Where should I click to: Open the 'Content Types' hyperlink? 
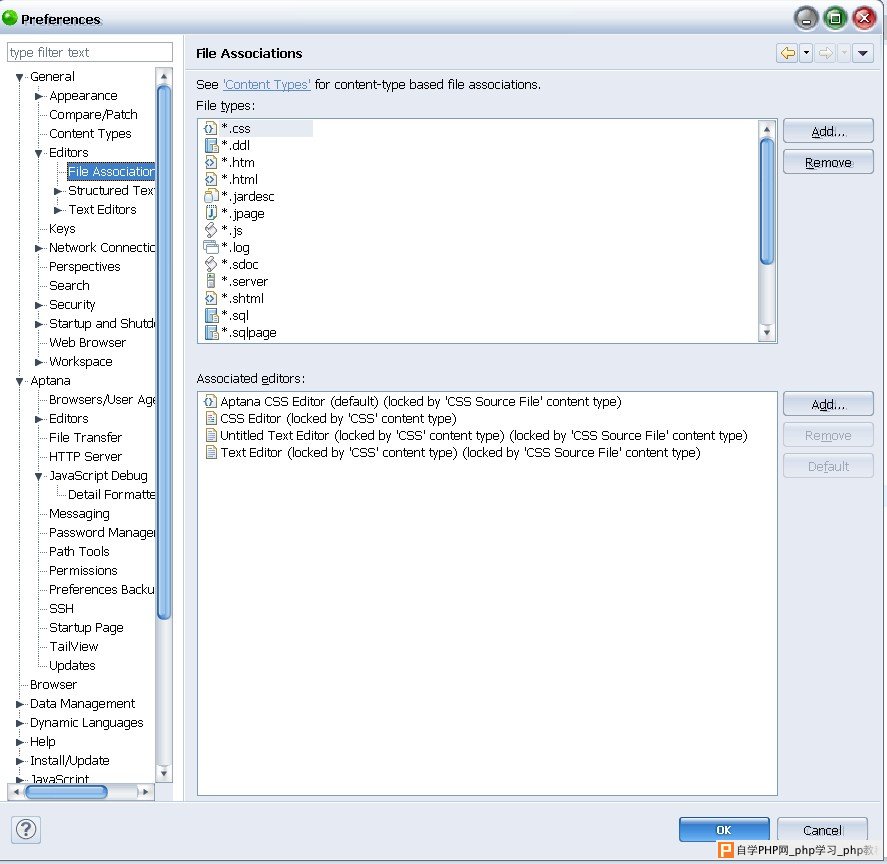(x=266, y=84)
